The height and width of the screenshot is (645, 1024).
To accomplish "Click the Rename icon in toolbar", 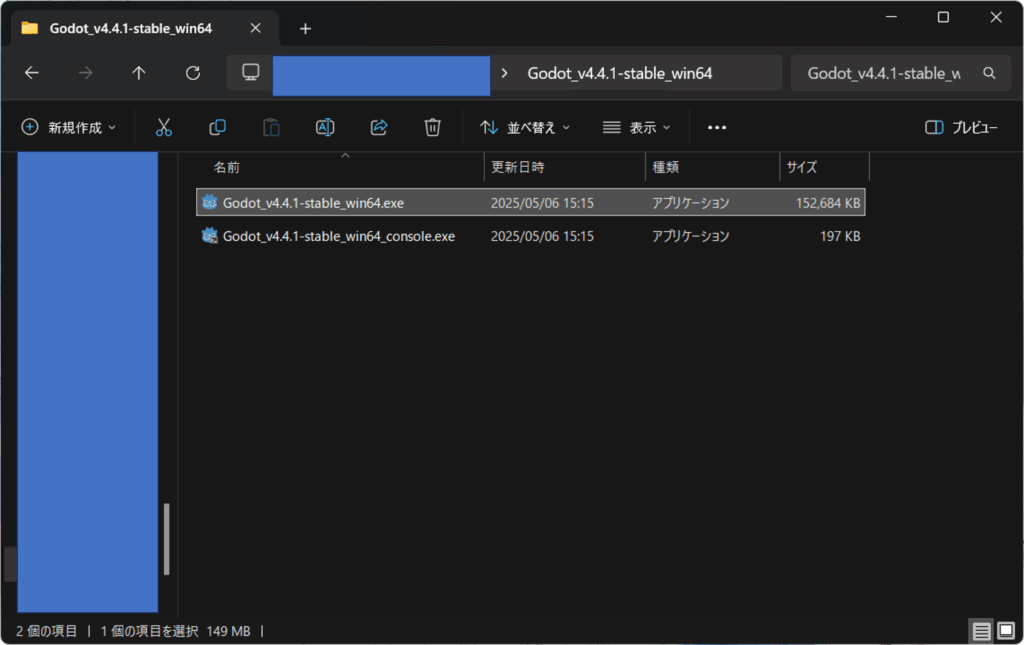I will [325, 127].
